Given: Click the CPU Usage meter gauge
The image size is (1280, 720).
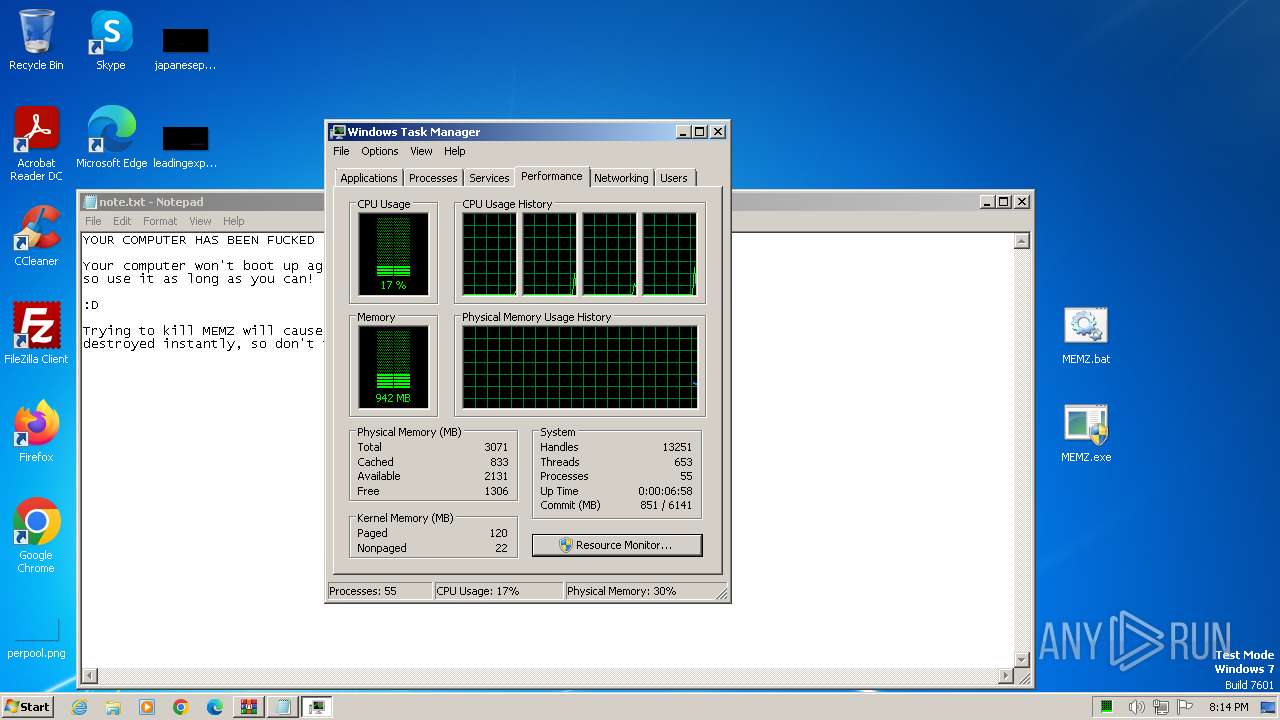Looking at the screenshot, I should (393, 254).
